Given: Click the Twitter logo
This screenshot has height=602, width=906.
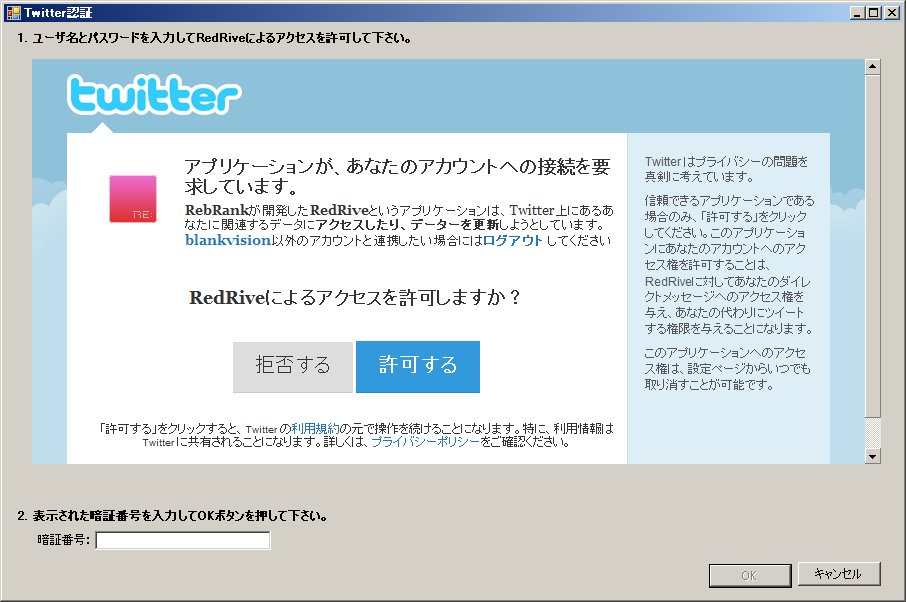Looking at the screenshot, I should (154, 95).
